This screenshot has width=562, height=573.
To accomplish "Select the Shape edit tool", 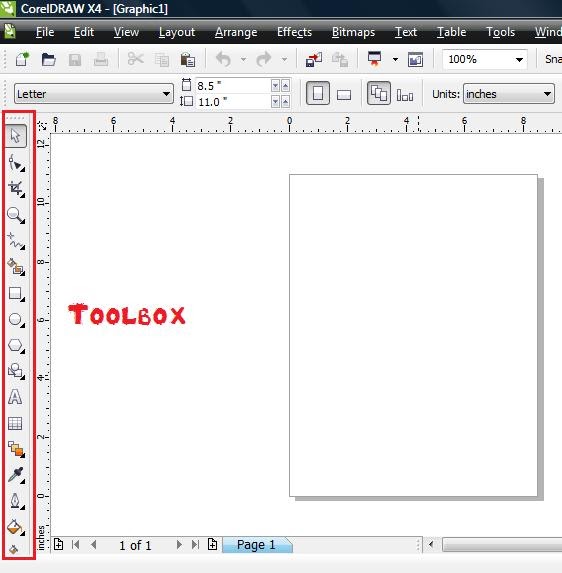I will (16, 163).
